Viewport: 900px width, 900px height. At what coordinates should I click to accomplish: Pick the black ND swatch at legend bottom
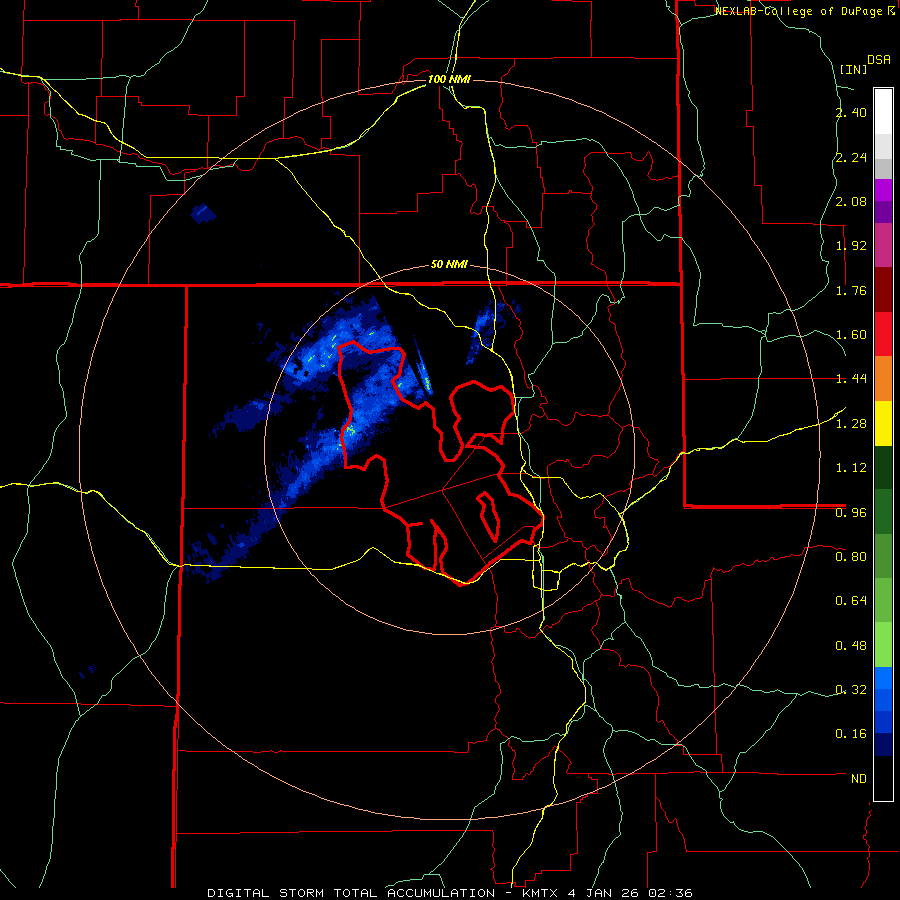pyautogui.click(x=883, y=778)
